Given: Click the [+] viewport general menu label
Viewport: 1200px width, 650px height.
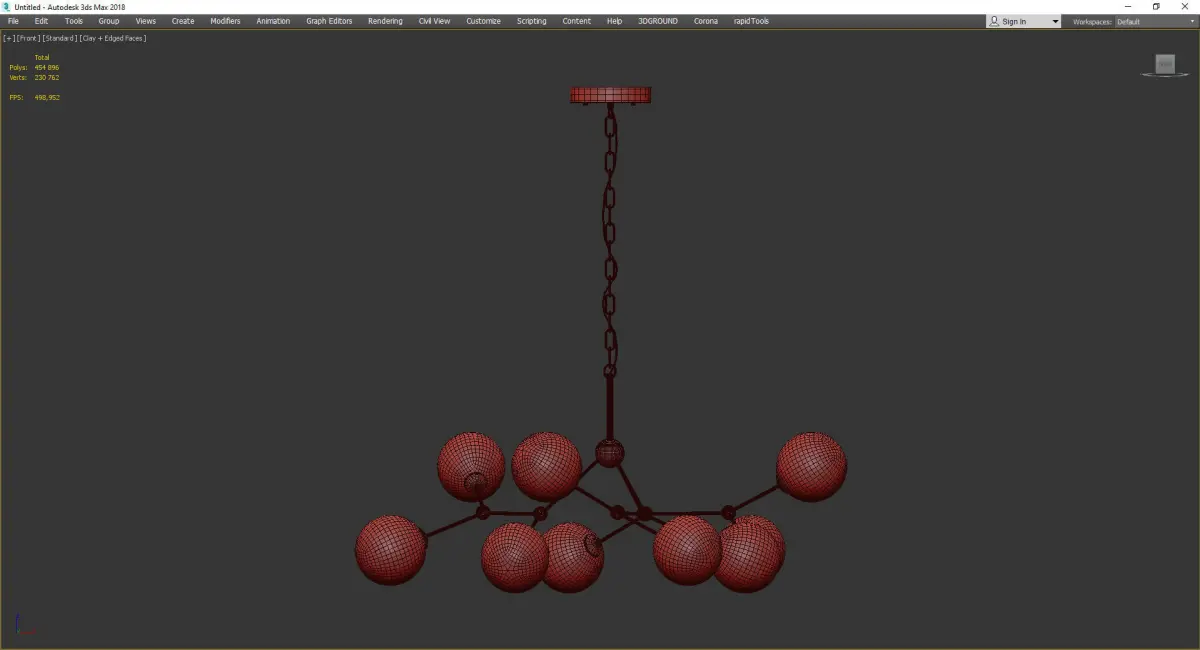Looking at the screenshot, I should pyautogui.click(x=9, y=38).
